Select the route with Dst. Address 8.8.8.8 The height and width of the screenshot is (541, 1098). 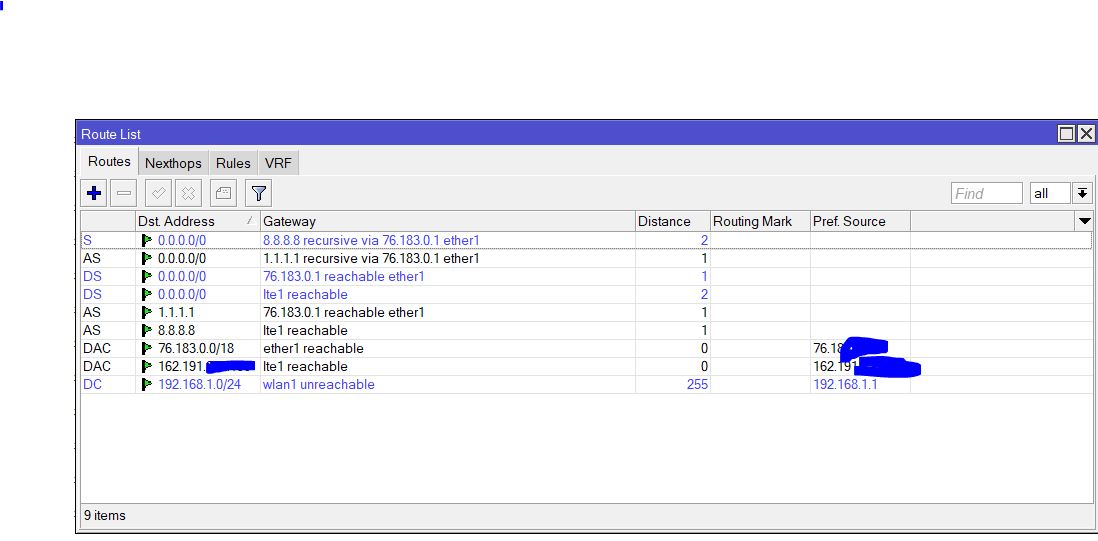[x=586, y=330]
